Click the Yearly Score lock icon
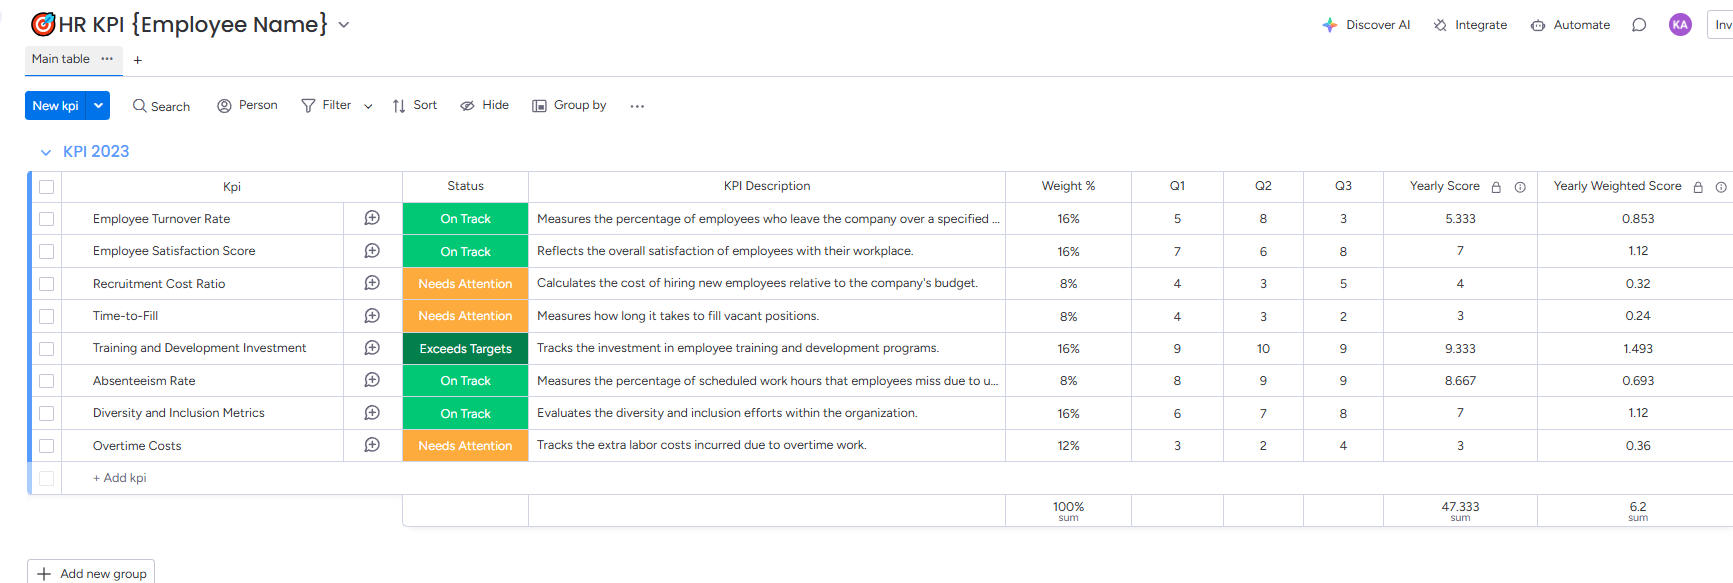This screenshot has height=583, width=1733. click(1496, 187)
